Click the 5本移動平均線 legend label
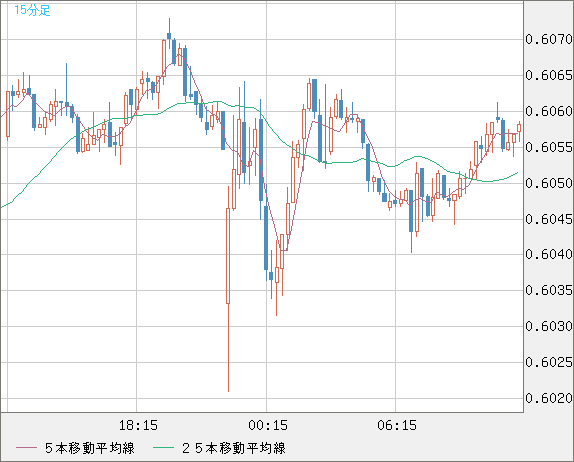The width and height of the screenshot is (574, 462). 90,448
